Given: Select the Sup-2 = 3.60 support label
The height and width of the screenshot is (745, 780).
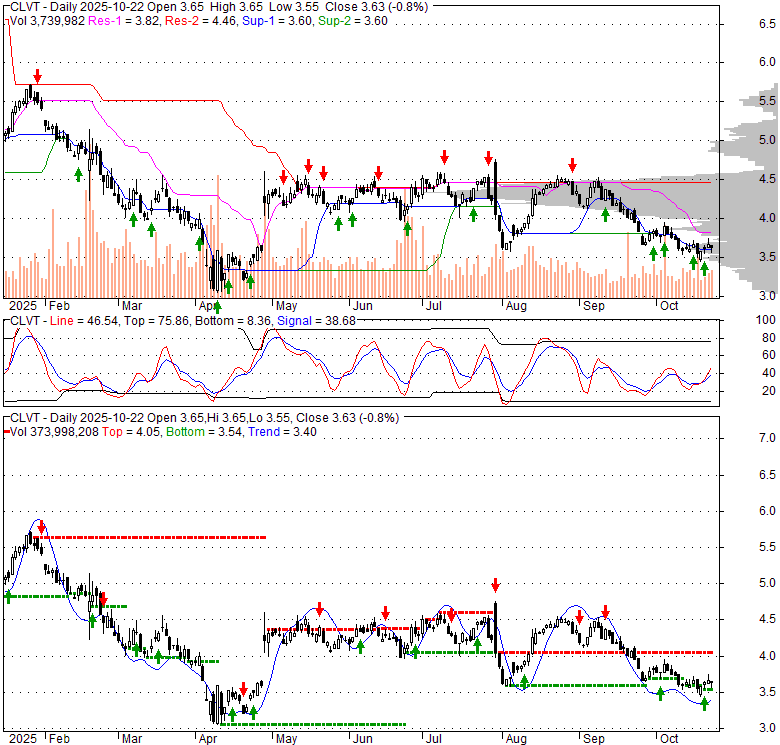Looking at the screenshot, I should click(x=353, y=21).
